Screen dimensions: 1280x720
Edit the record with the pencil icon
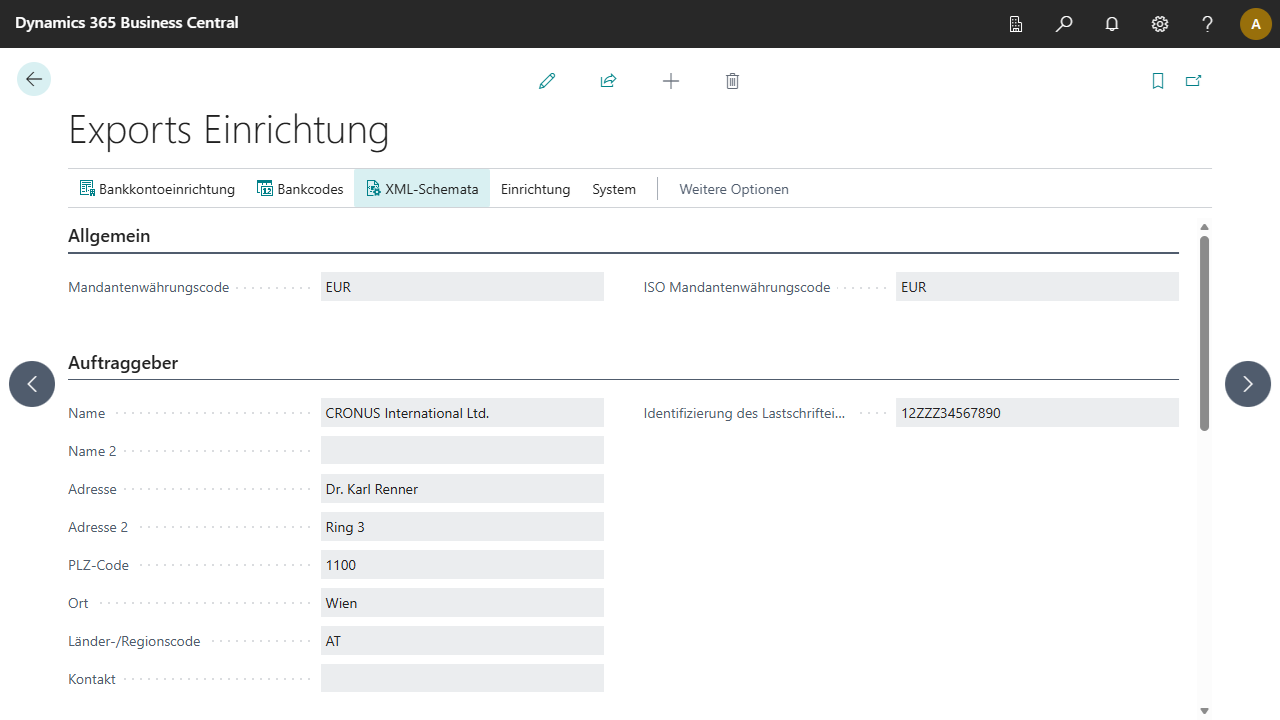[x=547, y=81]
